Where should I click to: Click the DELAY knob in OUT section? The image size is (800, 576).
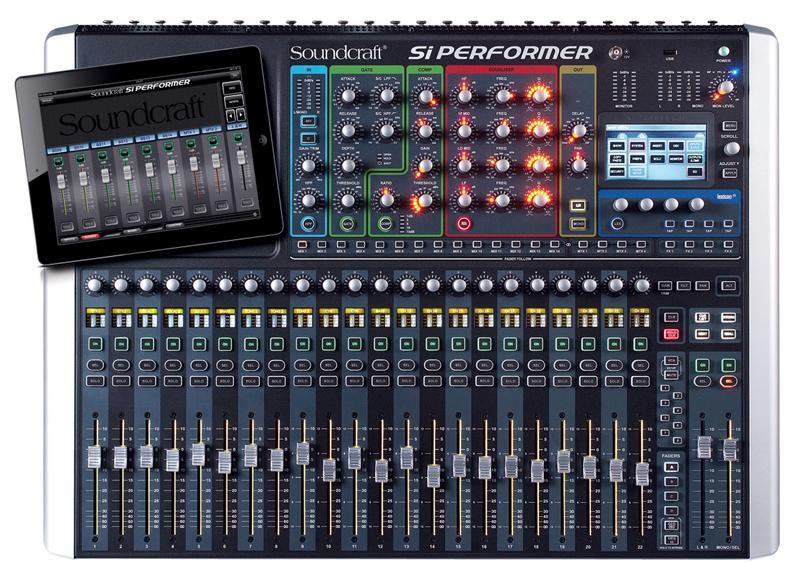tap(579, 131)
